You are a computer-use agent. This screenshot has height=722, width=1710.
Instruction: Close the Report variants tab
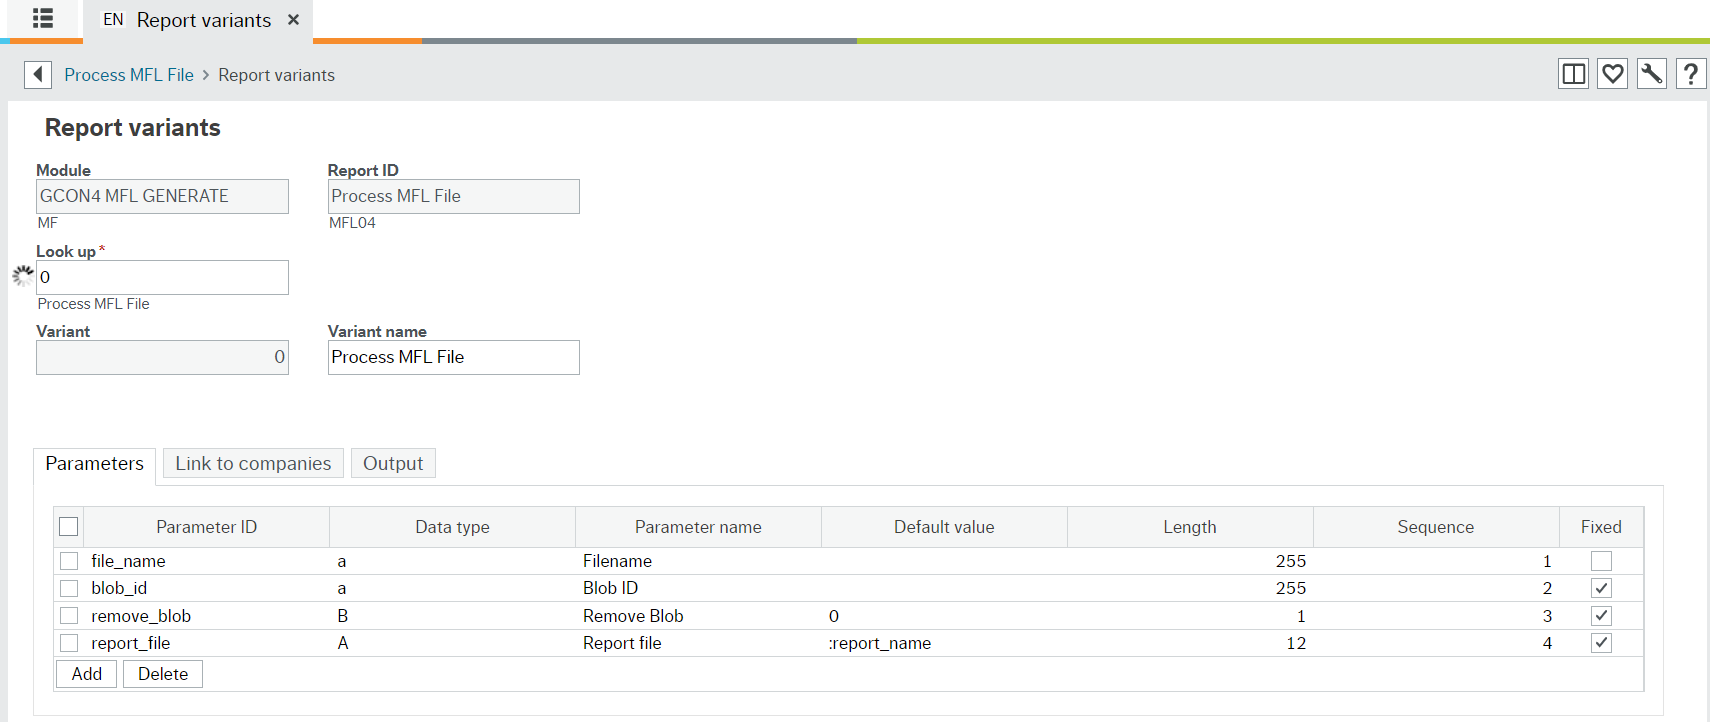[x=293, y=19]
